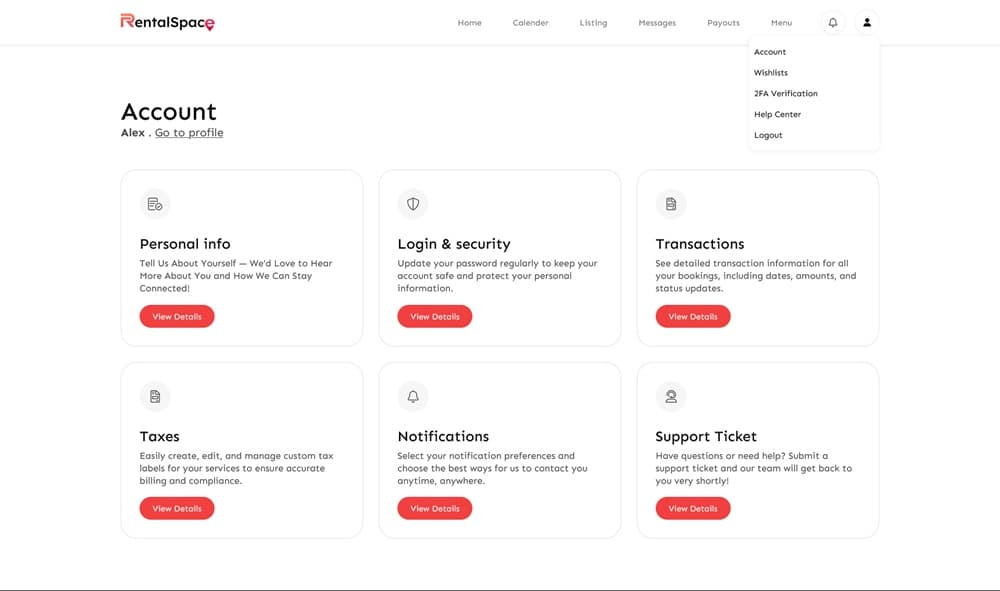The width and height of the screenshot is (1000, 591).
Task: Click the Personal info card icon
Action: click(155, 204)
